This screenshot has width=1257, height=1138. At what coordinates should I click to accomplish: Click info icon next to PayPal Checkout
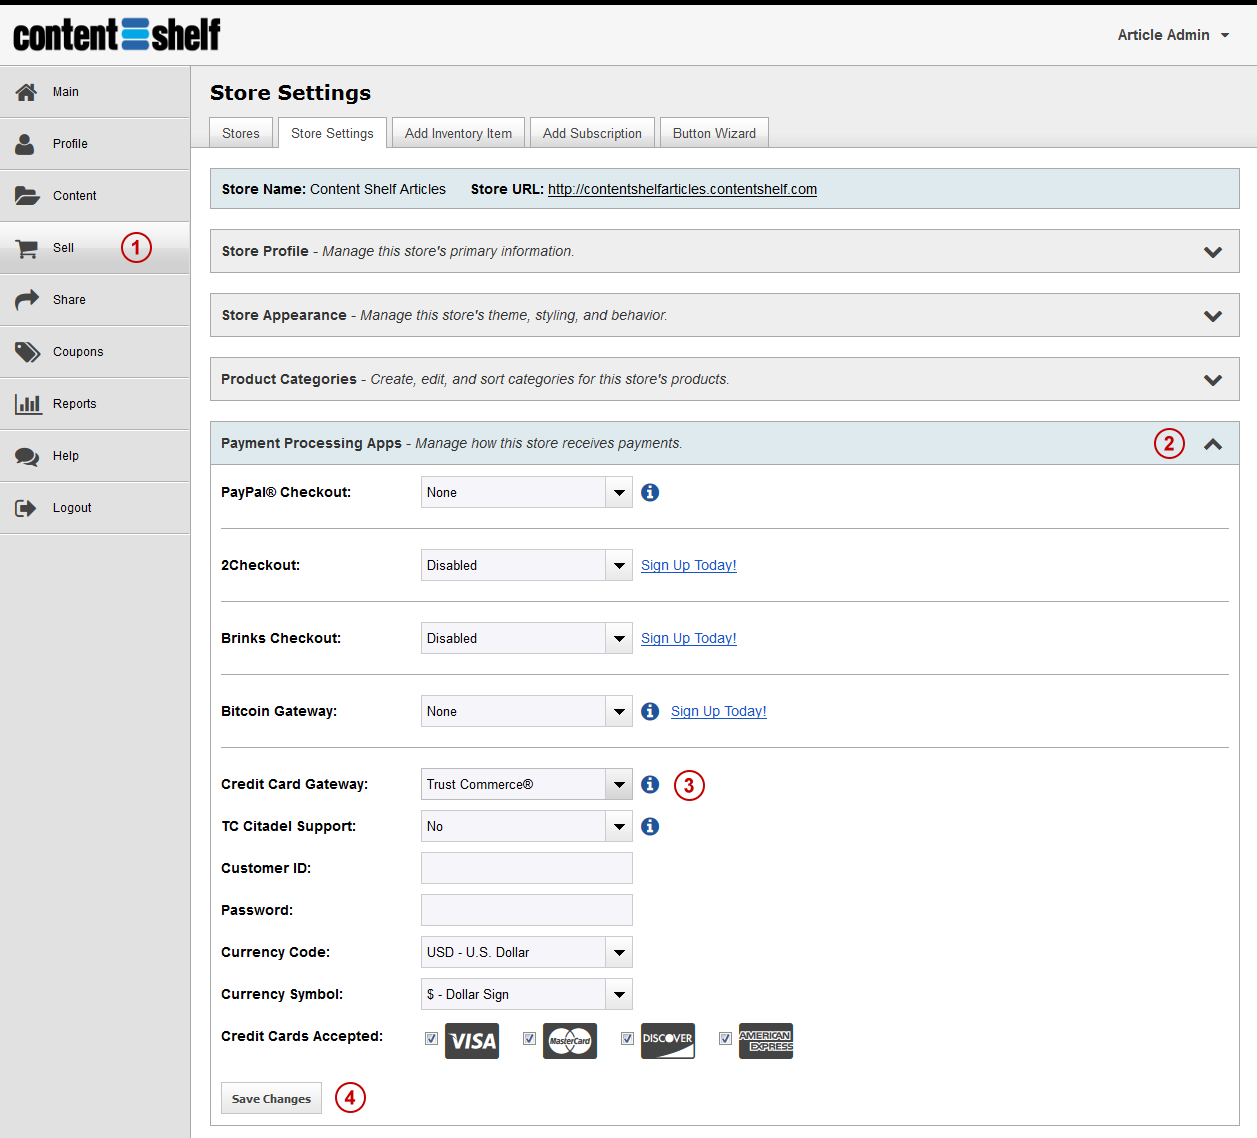pyautogui.click(x=650, y=492)
